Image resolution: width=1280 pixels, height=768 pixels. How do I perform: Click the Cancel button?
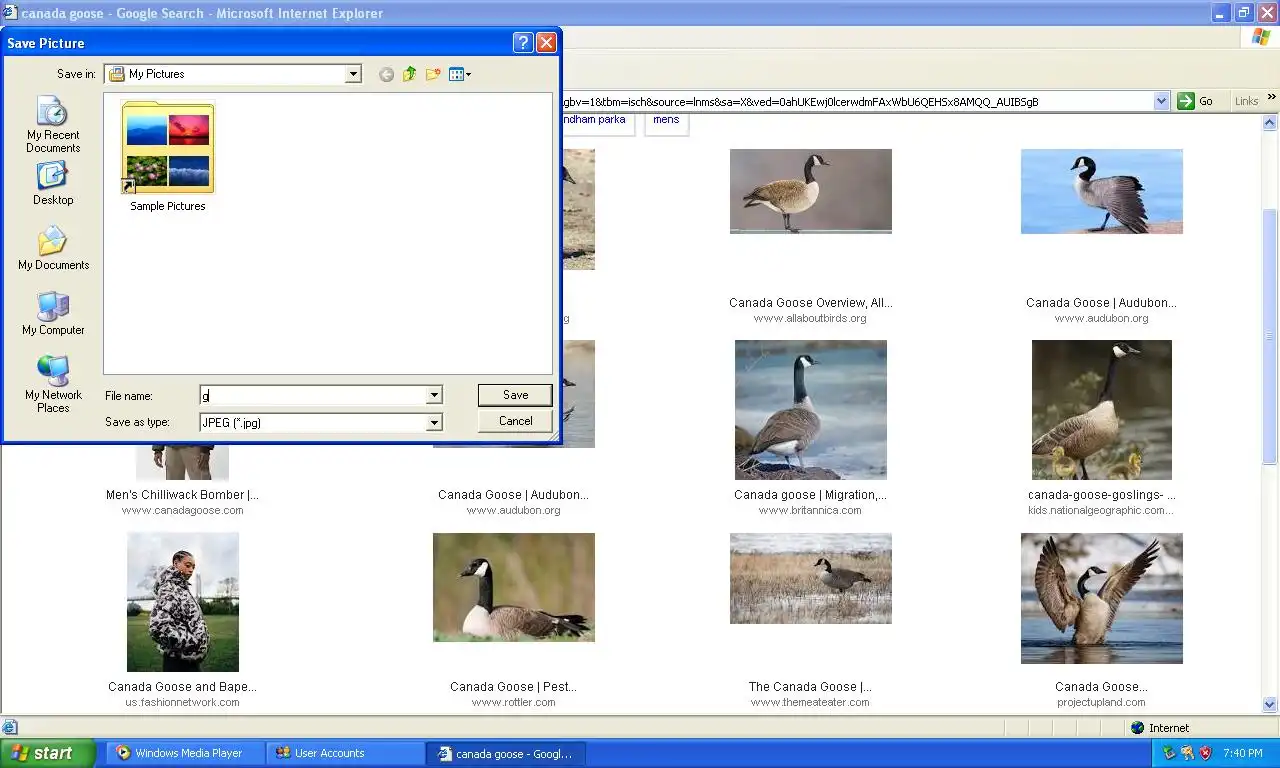(515, 421)
